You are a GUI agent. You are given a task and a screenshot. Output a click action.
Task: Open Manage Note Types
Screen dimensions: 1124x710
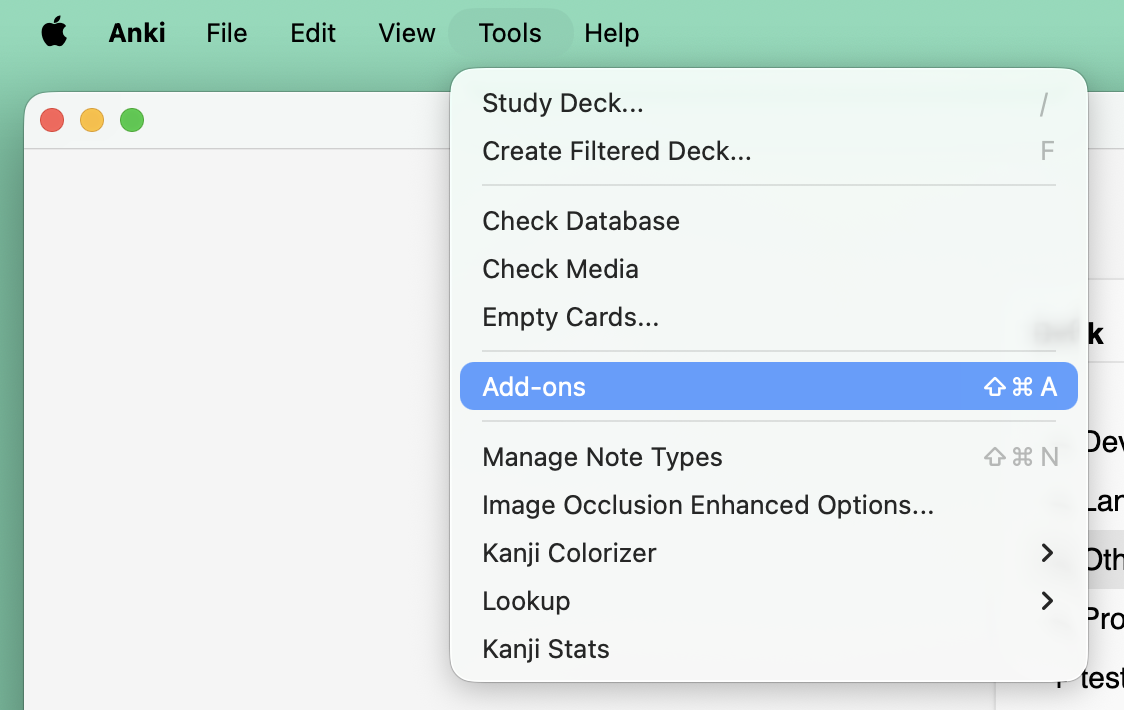click(x=602, y=457)
